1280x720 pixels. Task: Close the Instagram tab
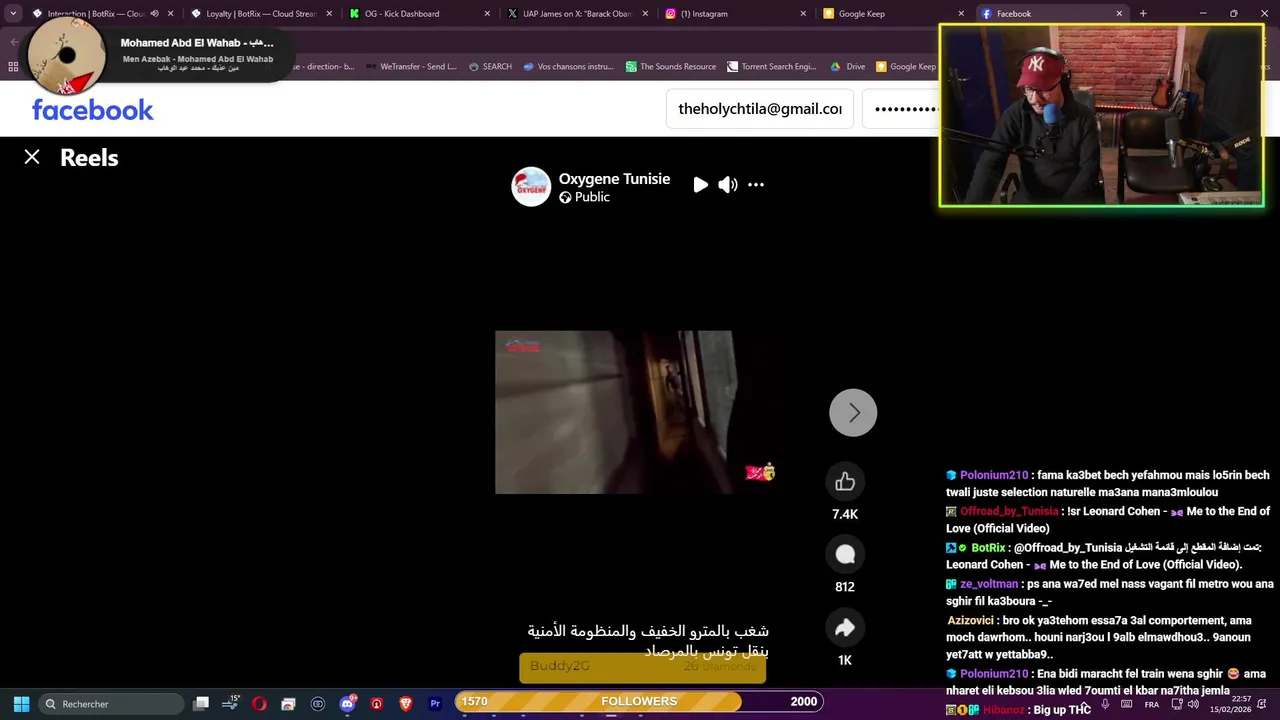(x=803, y=14)
